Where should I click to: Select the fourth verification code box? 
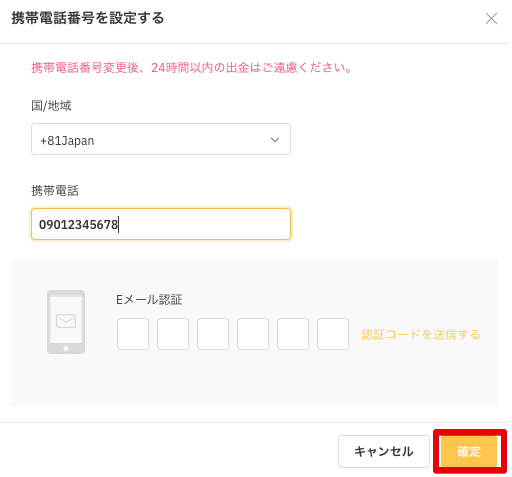tap(253, 334)
